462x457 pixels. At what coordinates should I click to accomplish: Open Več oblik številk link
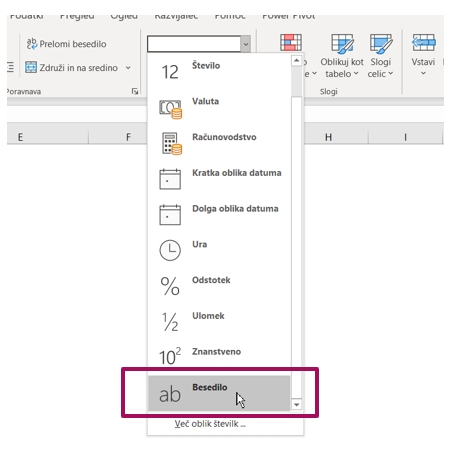(210, 424)
